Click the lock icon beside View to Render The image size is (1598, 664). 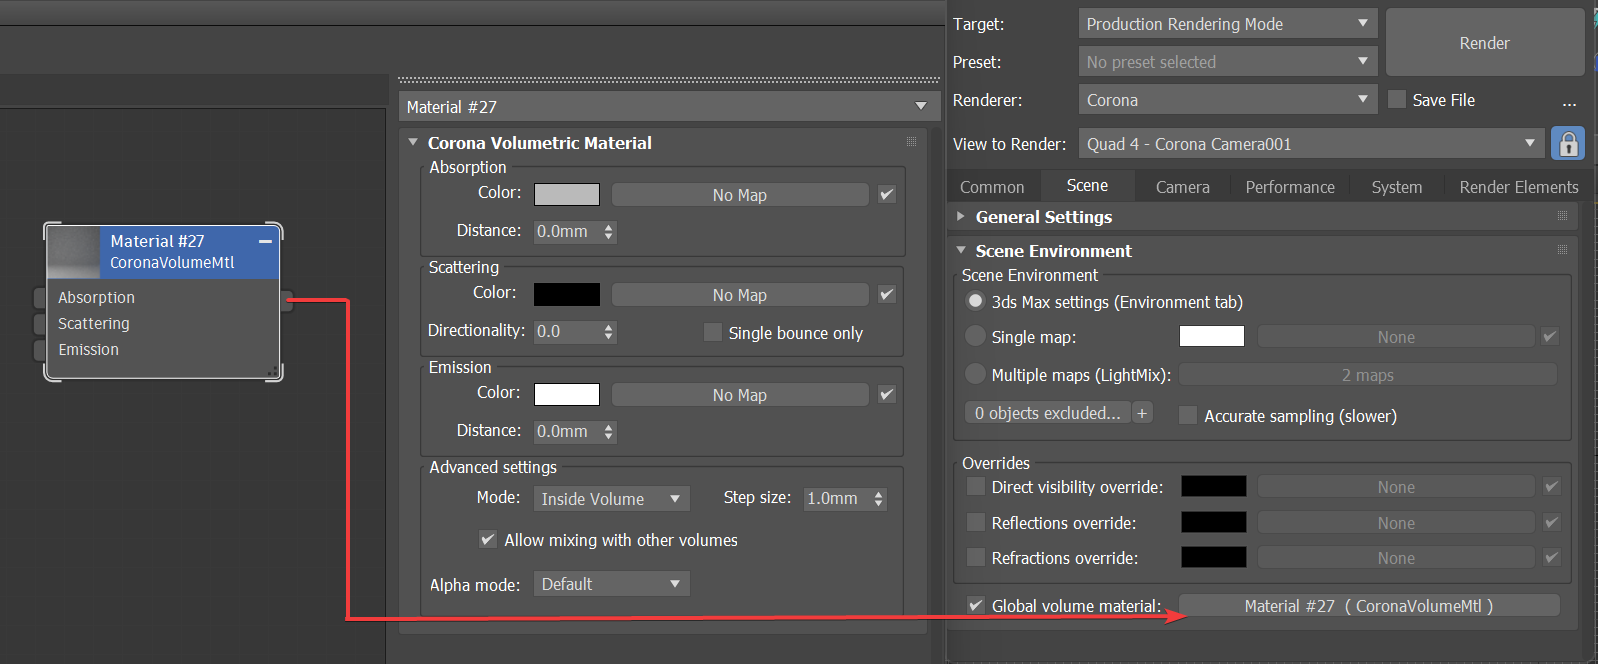[x=1568, y=144]
